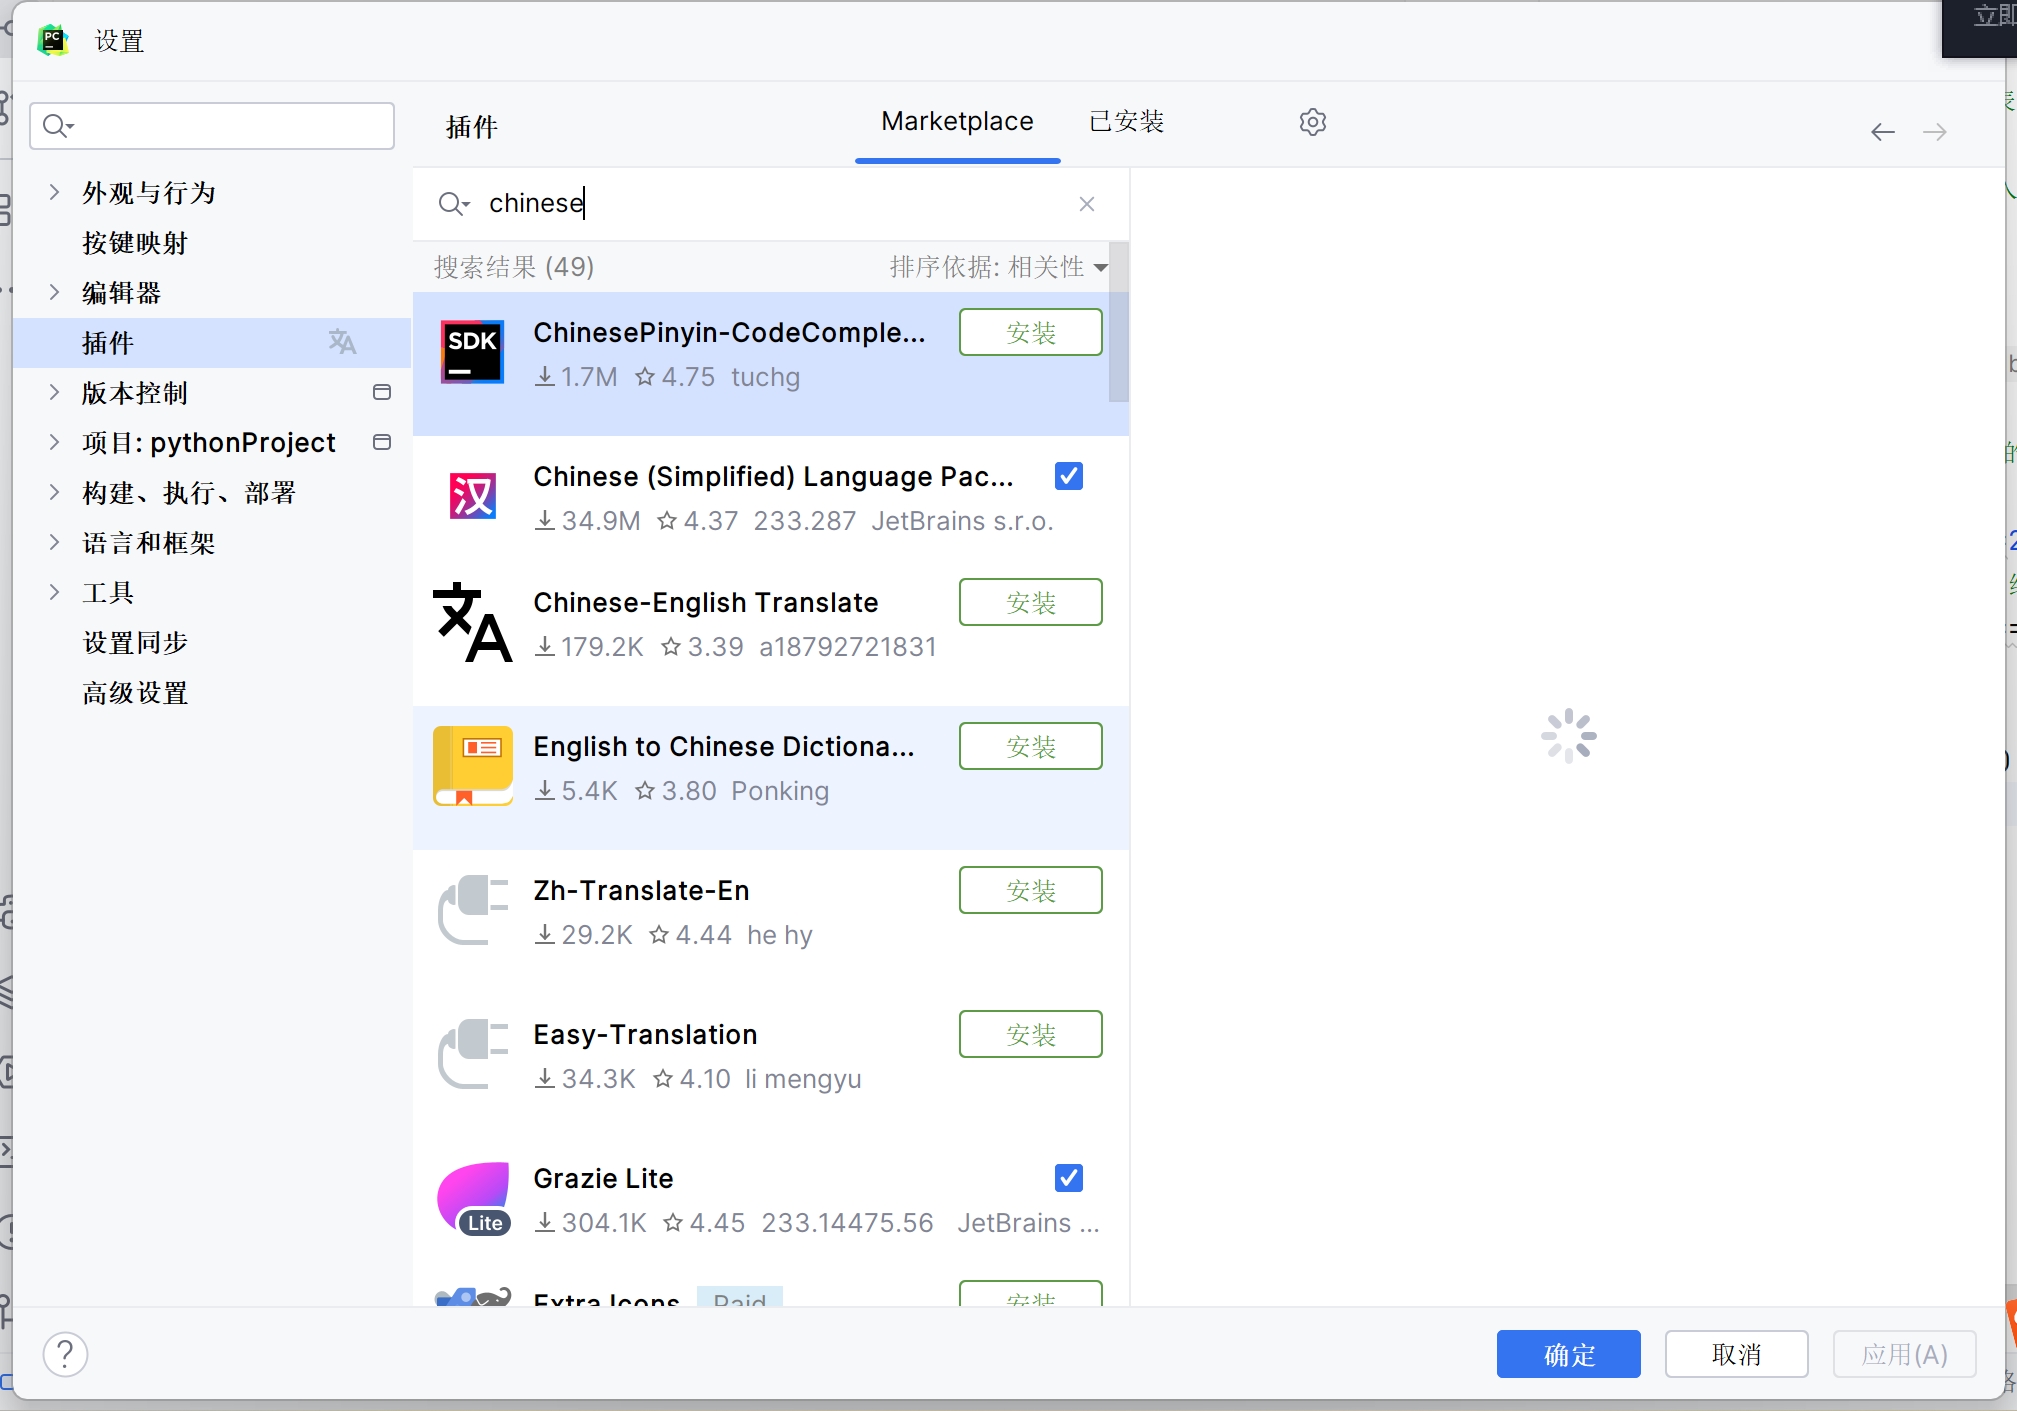
Task: Select the Chinese Simplified Language Pack icon
Action: 472,496
